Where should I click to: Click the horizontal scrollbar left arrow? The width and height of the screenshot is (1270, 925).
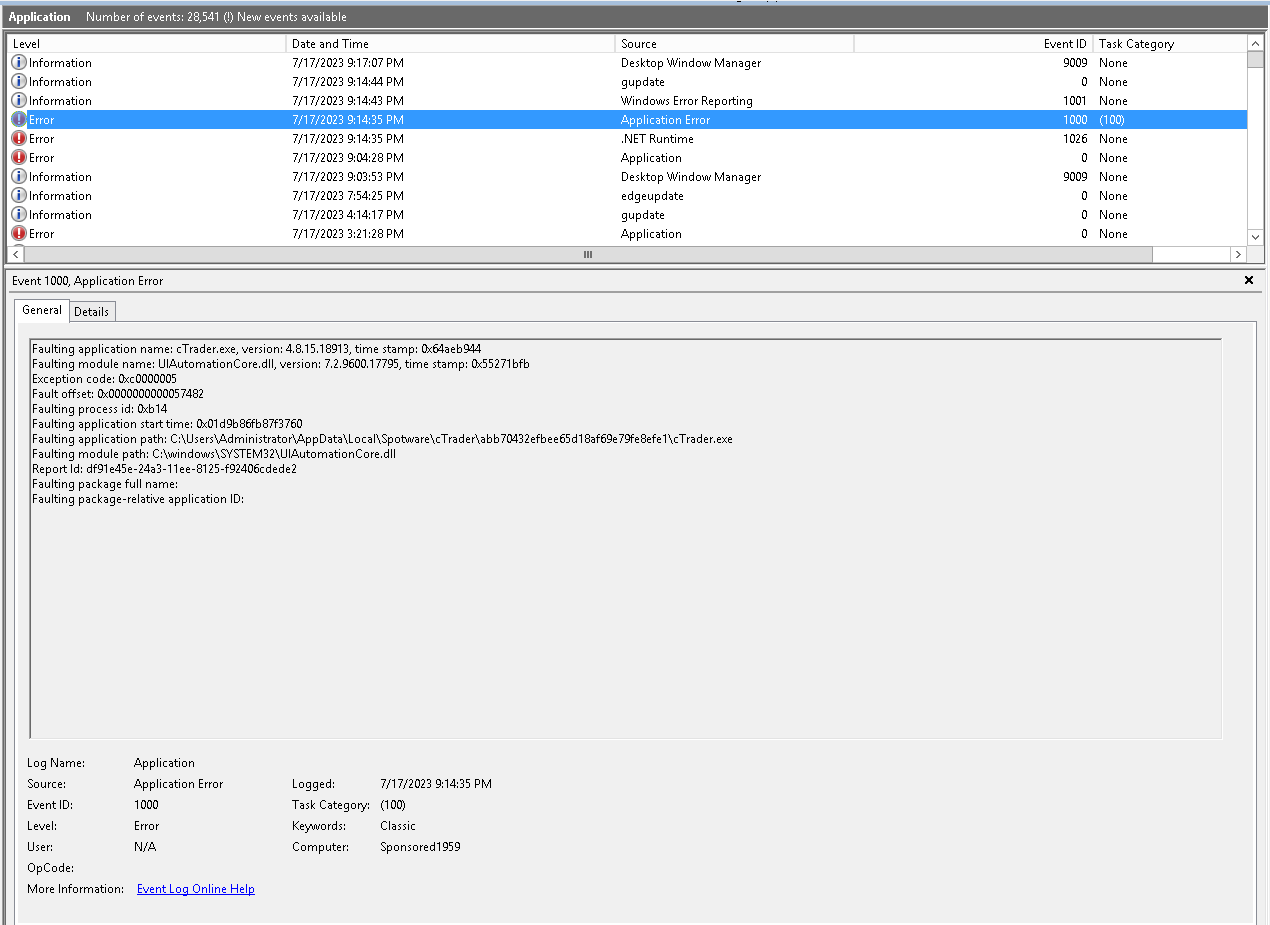click(15, 255)
